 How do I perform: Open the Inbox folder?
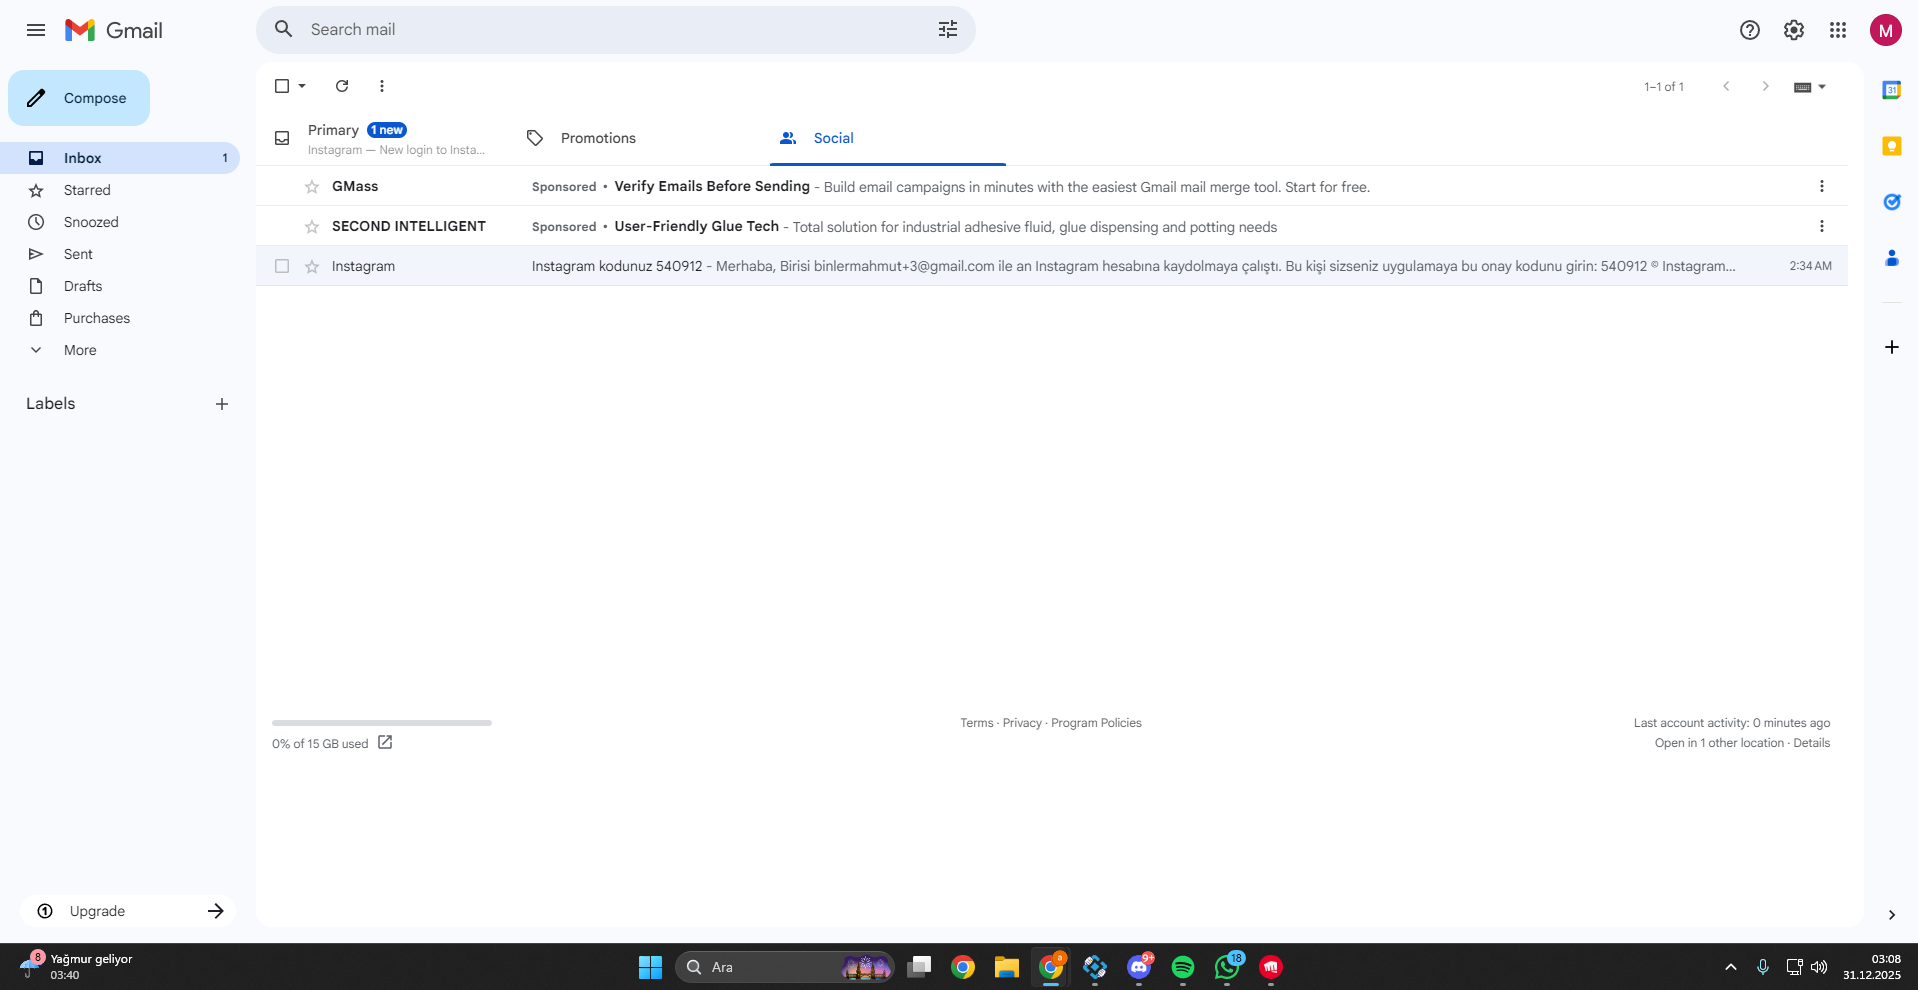(x=120, y=158)
